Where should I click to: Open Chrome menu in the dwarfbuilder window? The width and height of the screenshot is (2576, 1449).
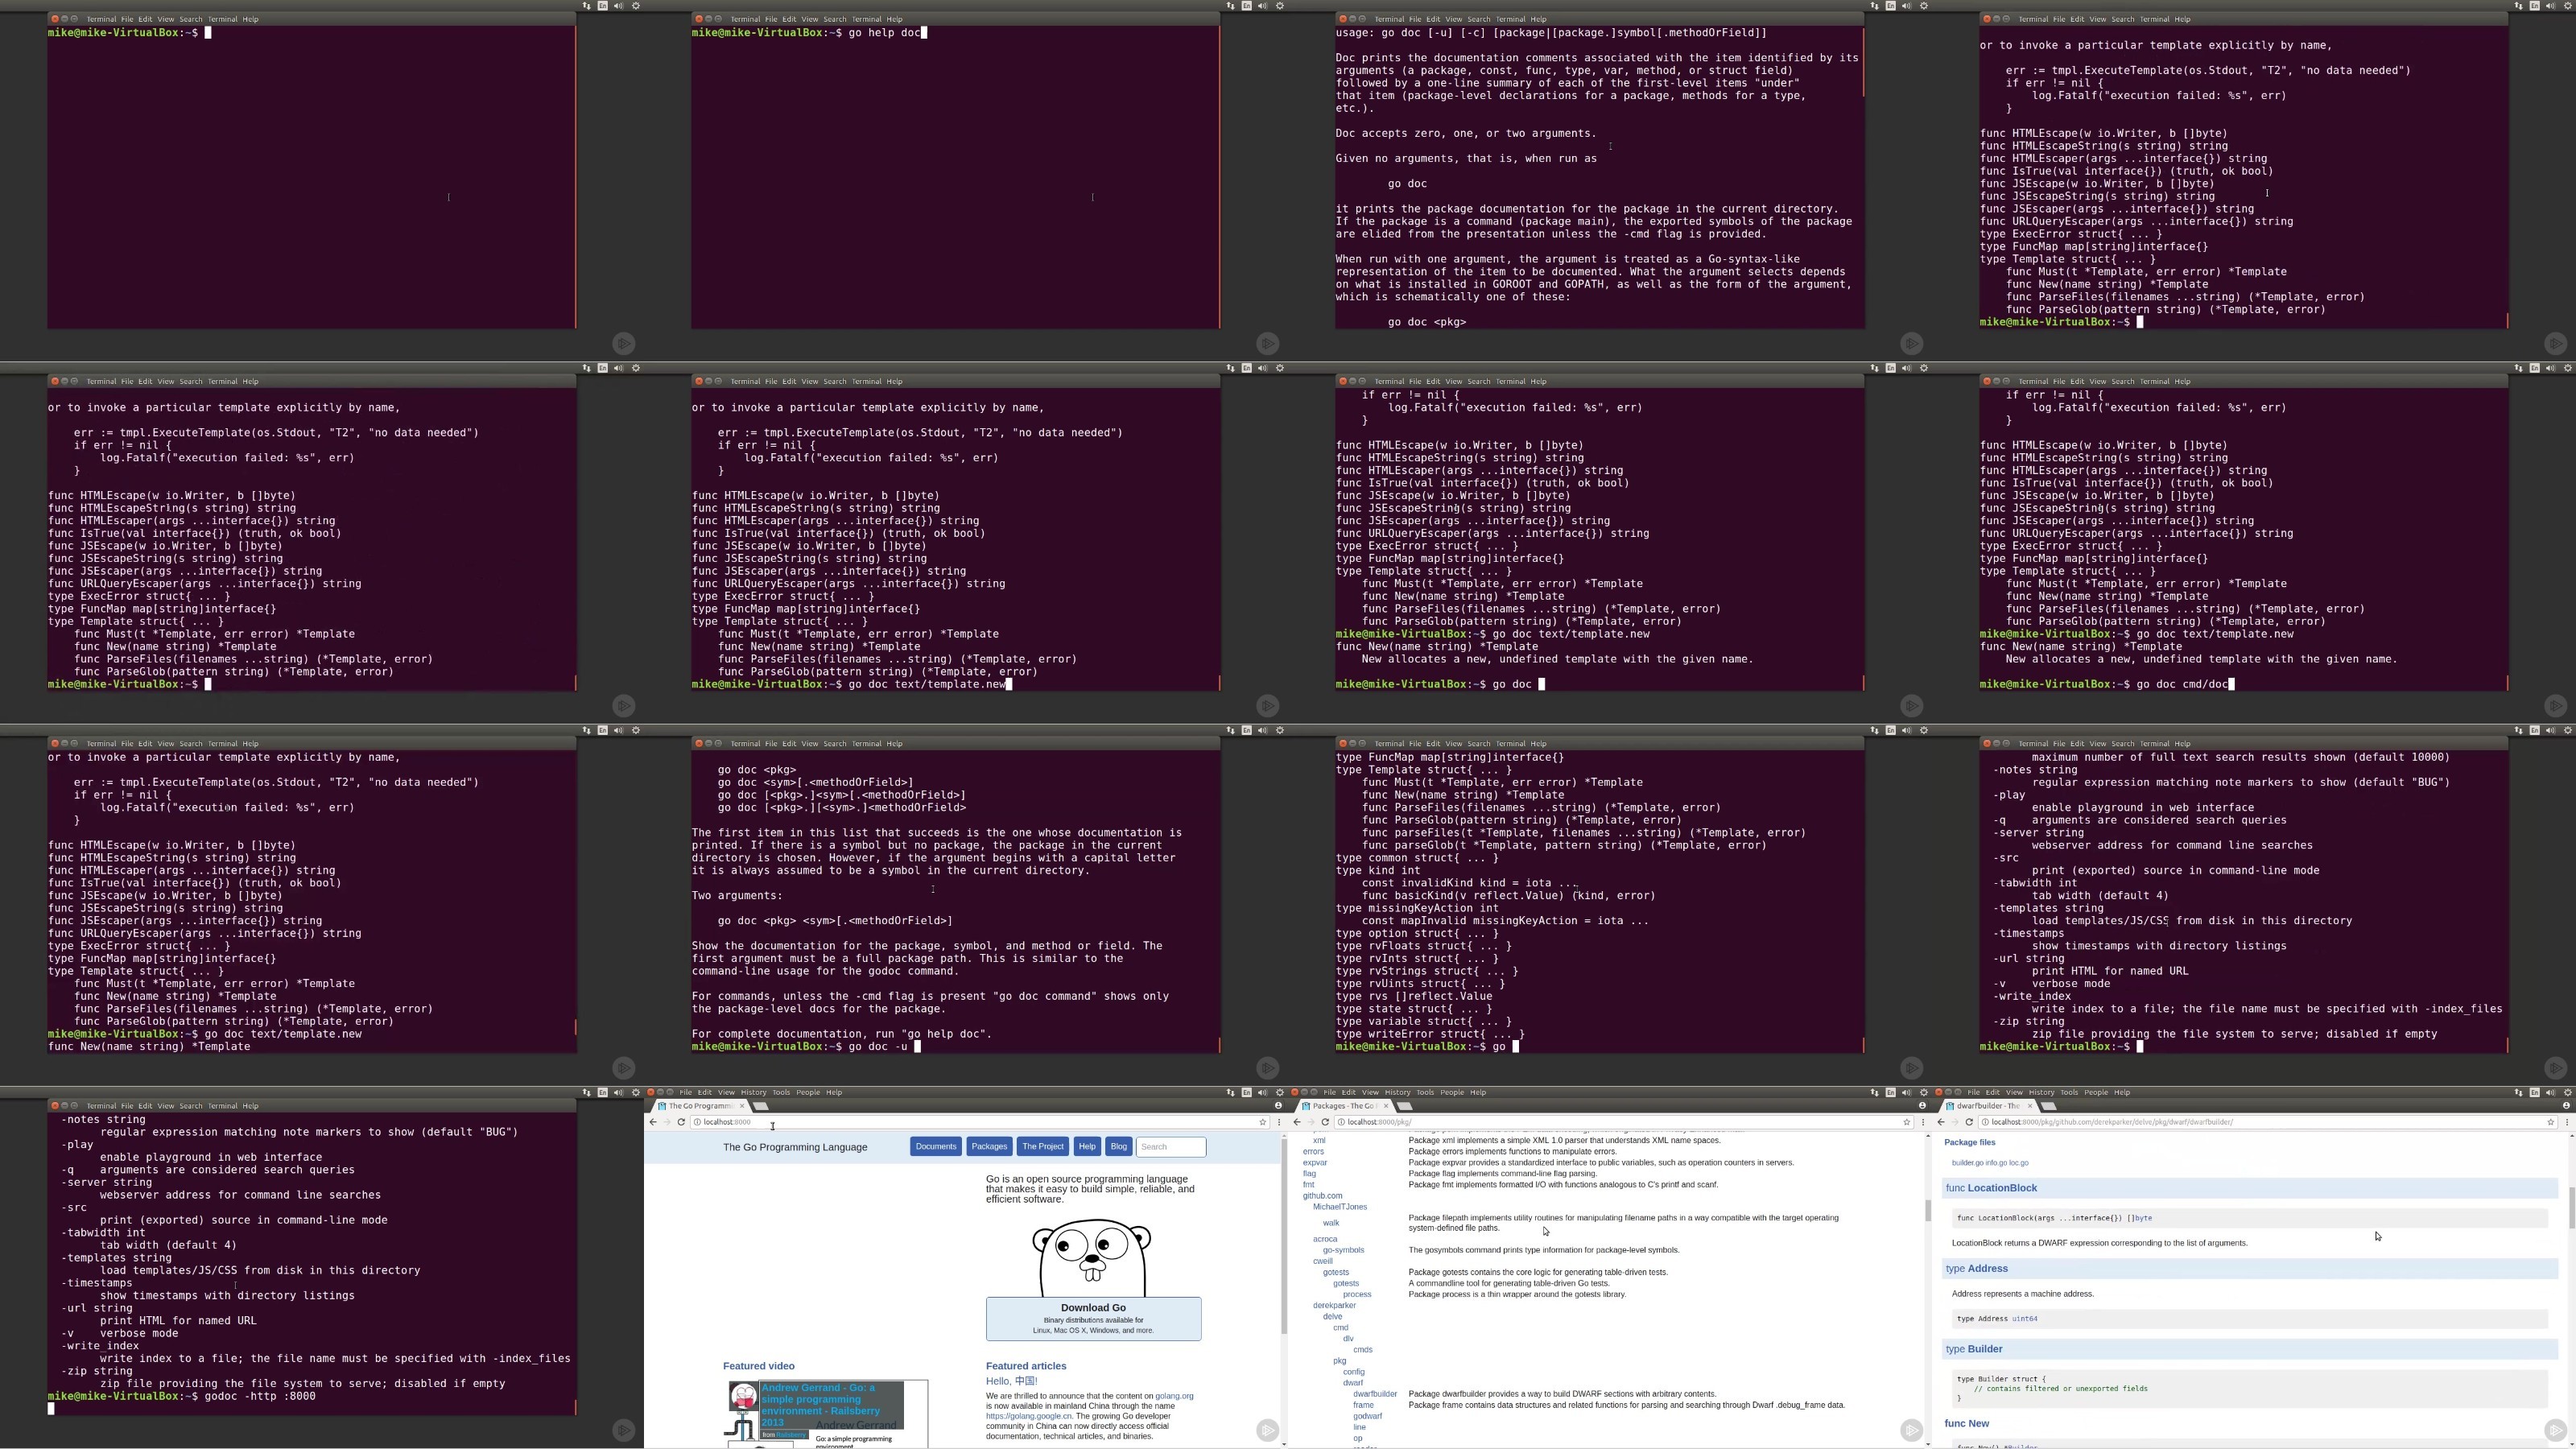tap(2567, 1122)
